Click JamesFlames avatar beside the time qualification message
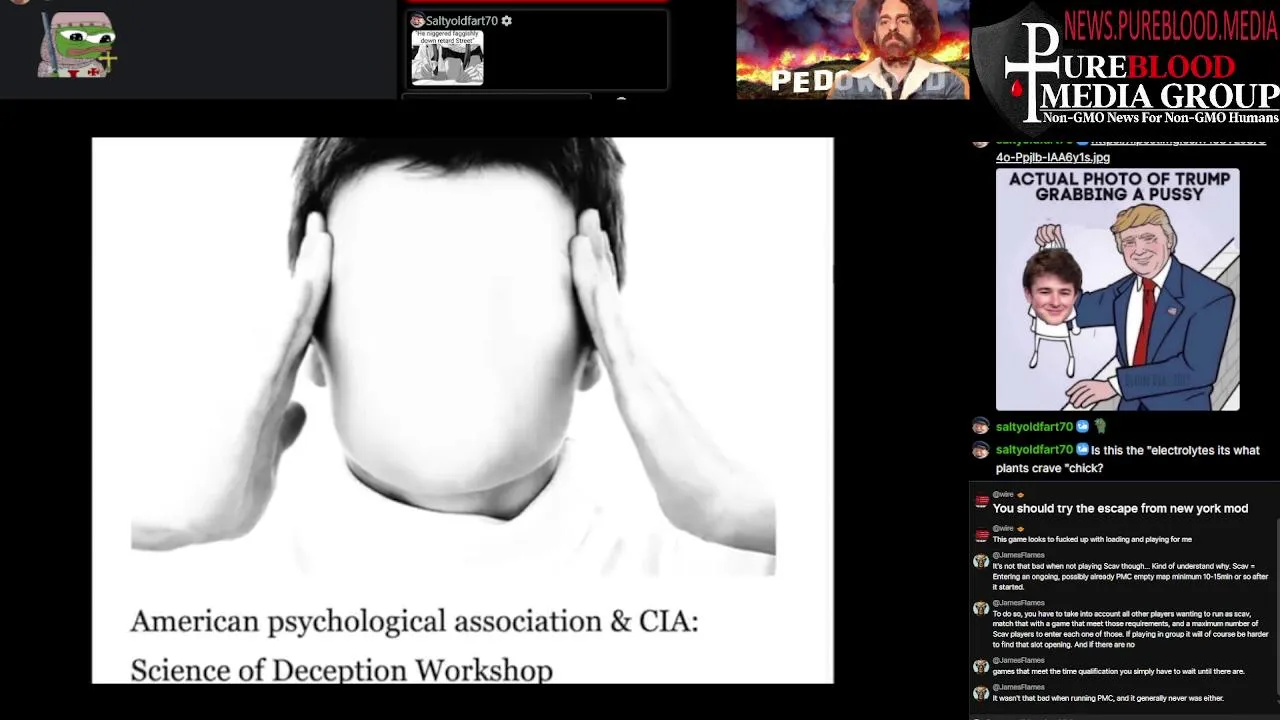 click(x=981, y=666)
